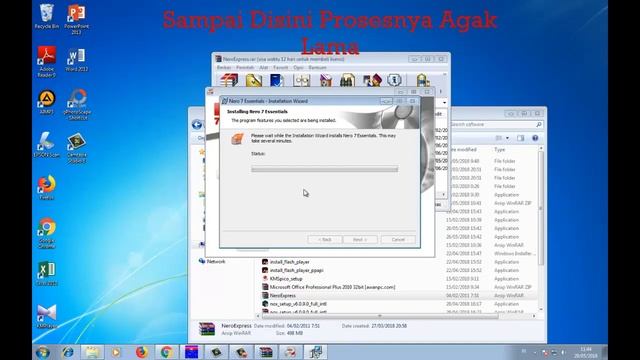Image resolution: width=640 pixels, height=360 pixels.
Task: Click Cancel in the Nero Installation Wizard
Action: tap(398, 240)
